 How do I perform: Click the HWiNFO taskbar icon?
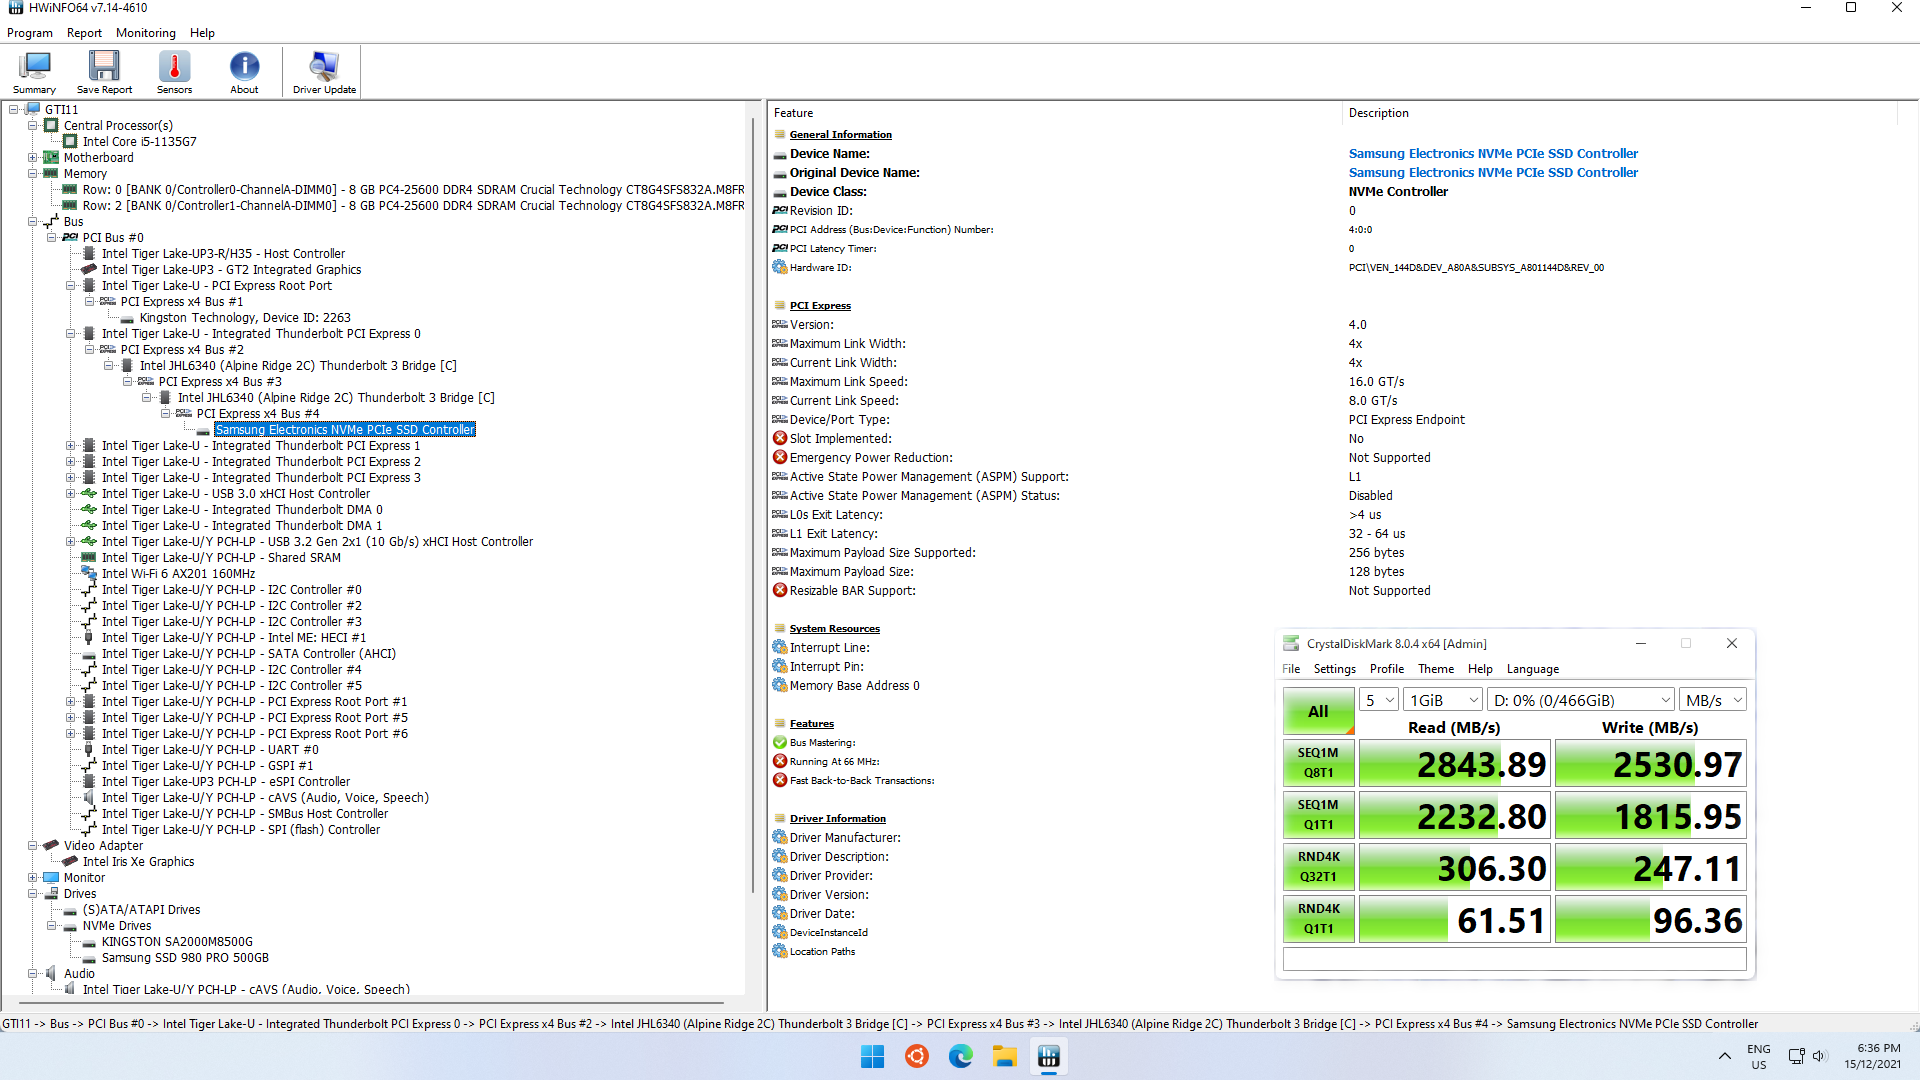(x=1048, y=1056)
